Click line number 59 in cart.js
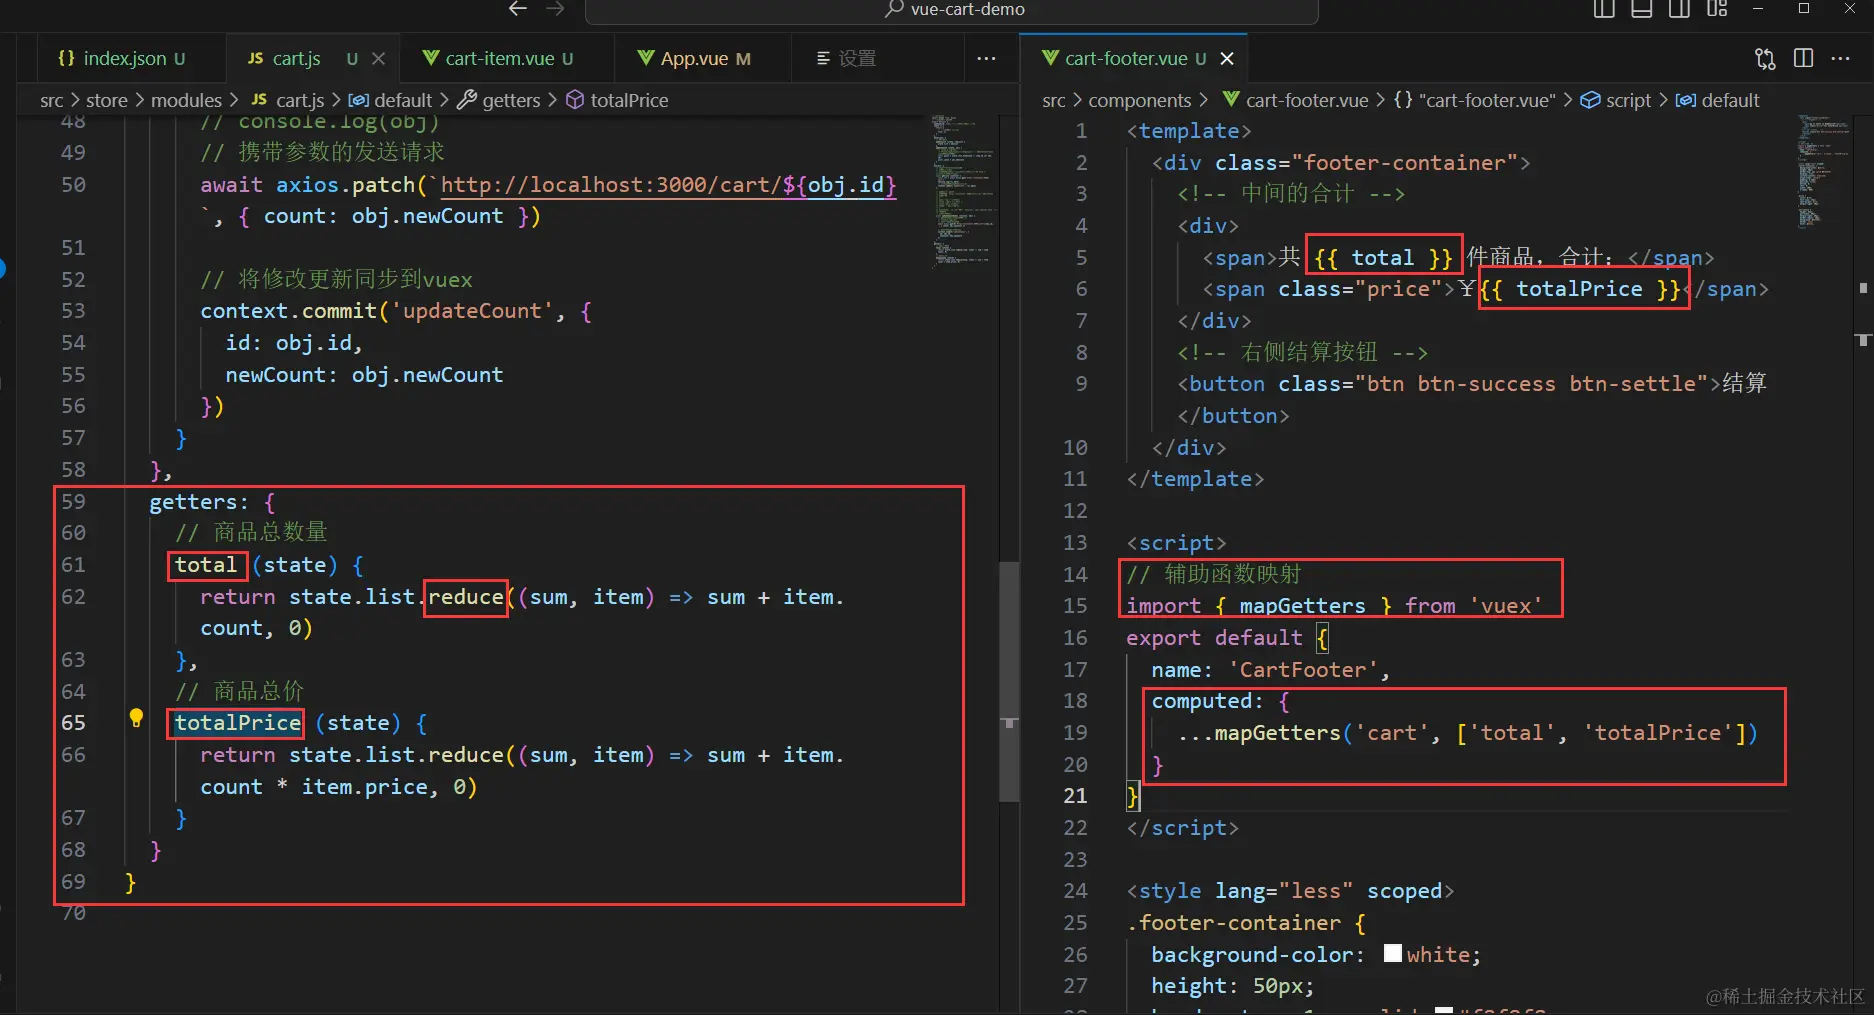Image resolution: width=1874 pixels, height=1015 pixels. pyautogui.click(x=73, y=501)
